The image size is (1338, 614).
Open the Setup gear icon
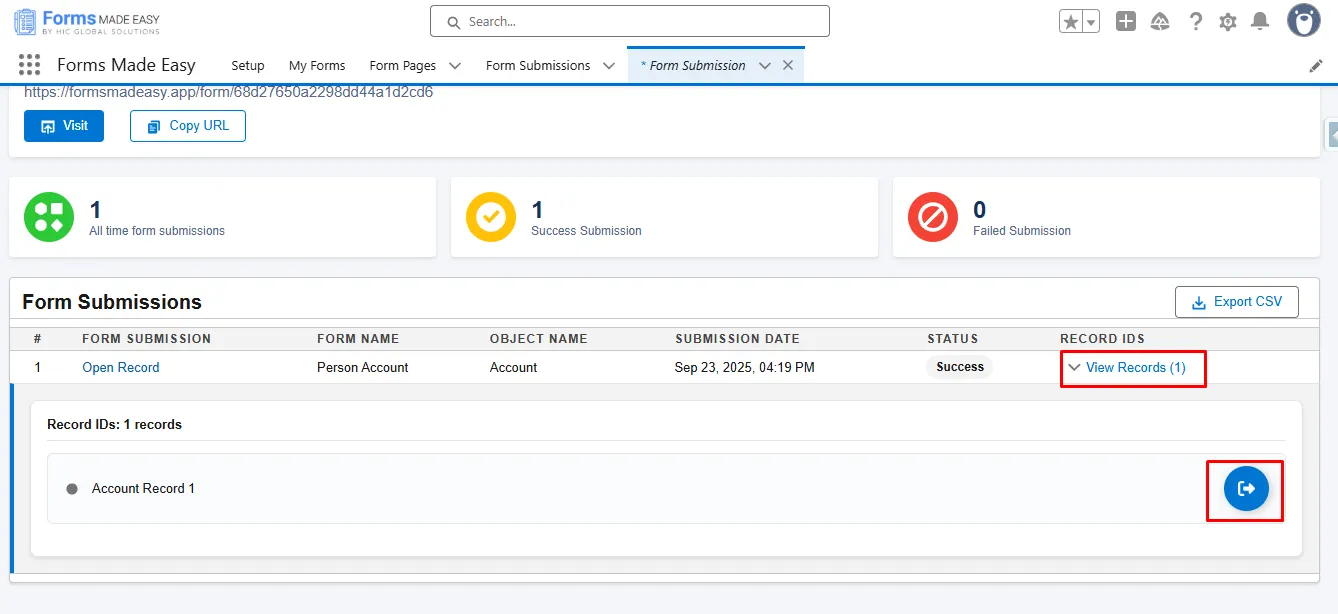click(1228, 21)
